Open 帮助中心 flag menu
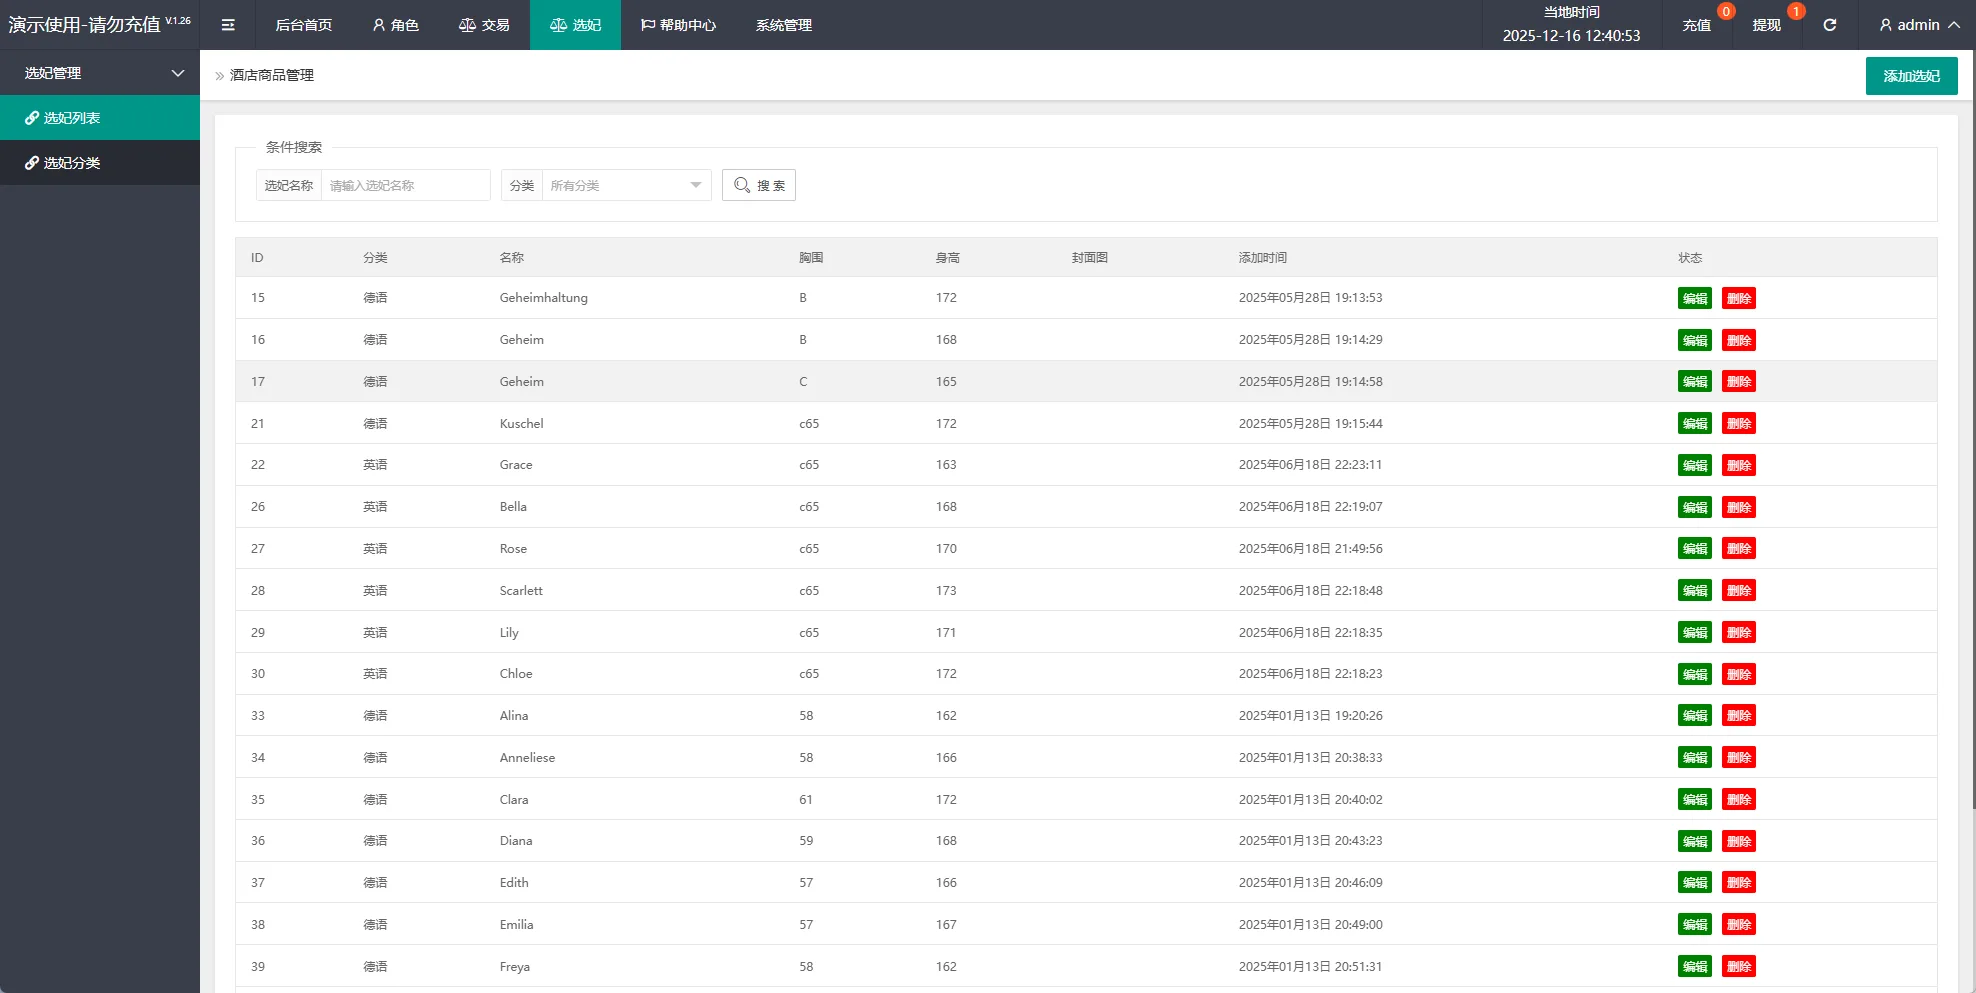Screen dimensions: 1976x993 [678, 25]
